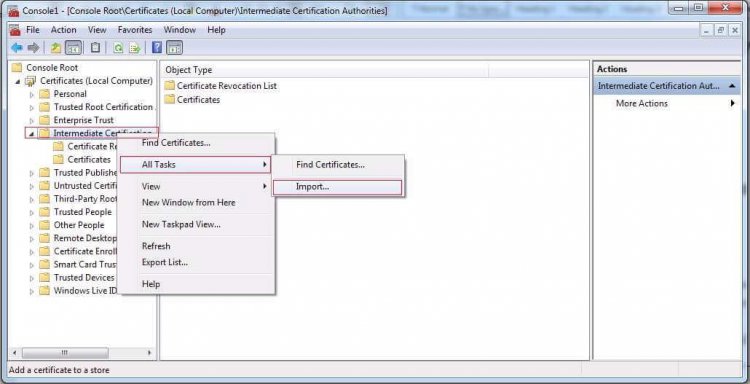750x384 pixels.
Task: Choose Find Certificates... in All Tasks submenu
Action: (337, 165)
